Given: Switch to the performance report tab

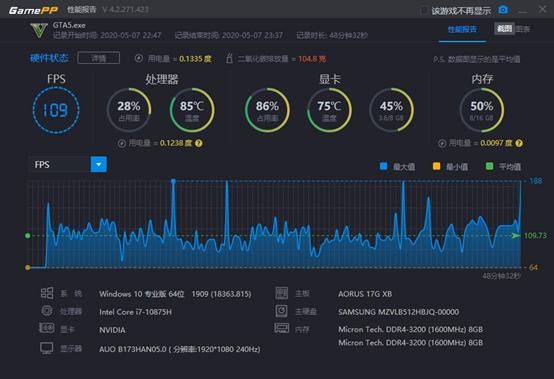Looking at the screenshot, I should coord(462,29).
